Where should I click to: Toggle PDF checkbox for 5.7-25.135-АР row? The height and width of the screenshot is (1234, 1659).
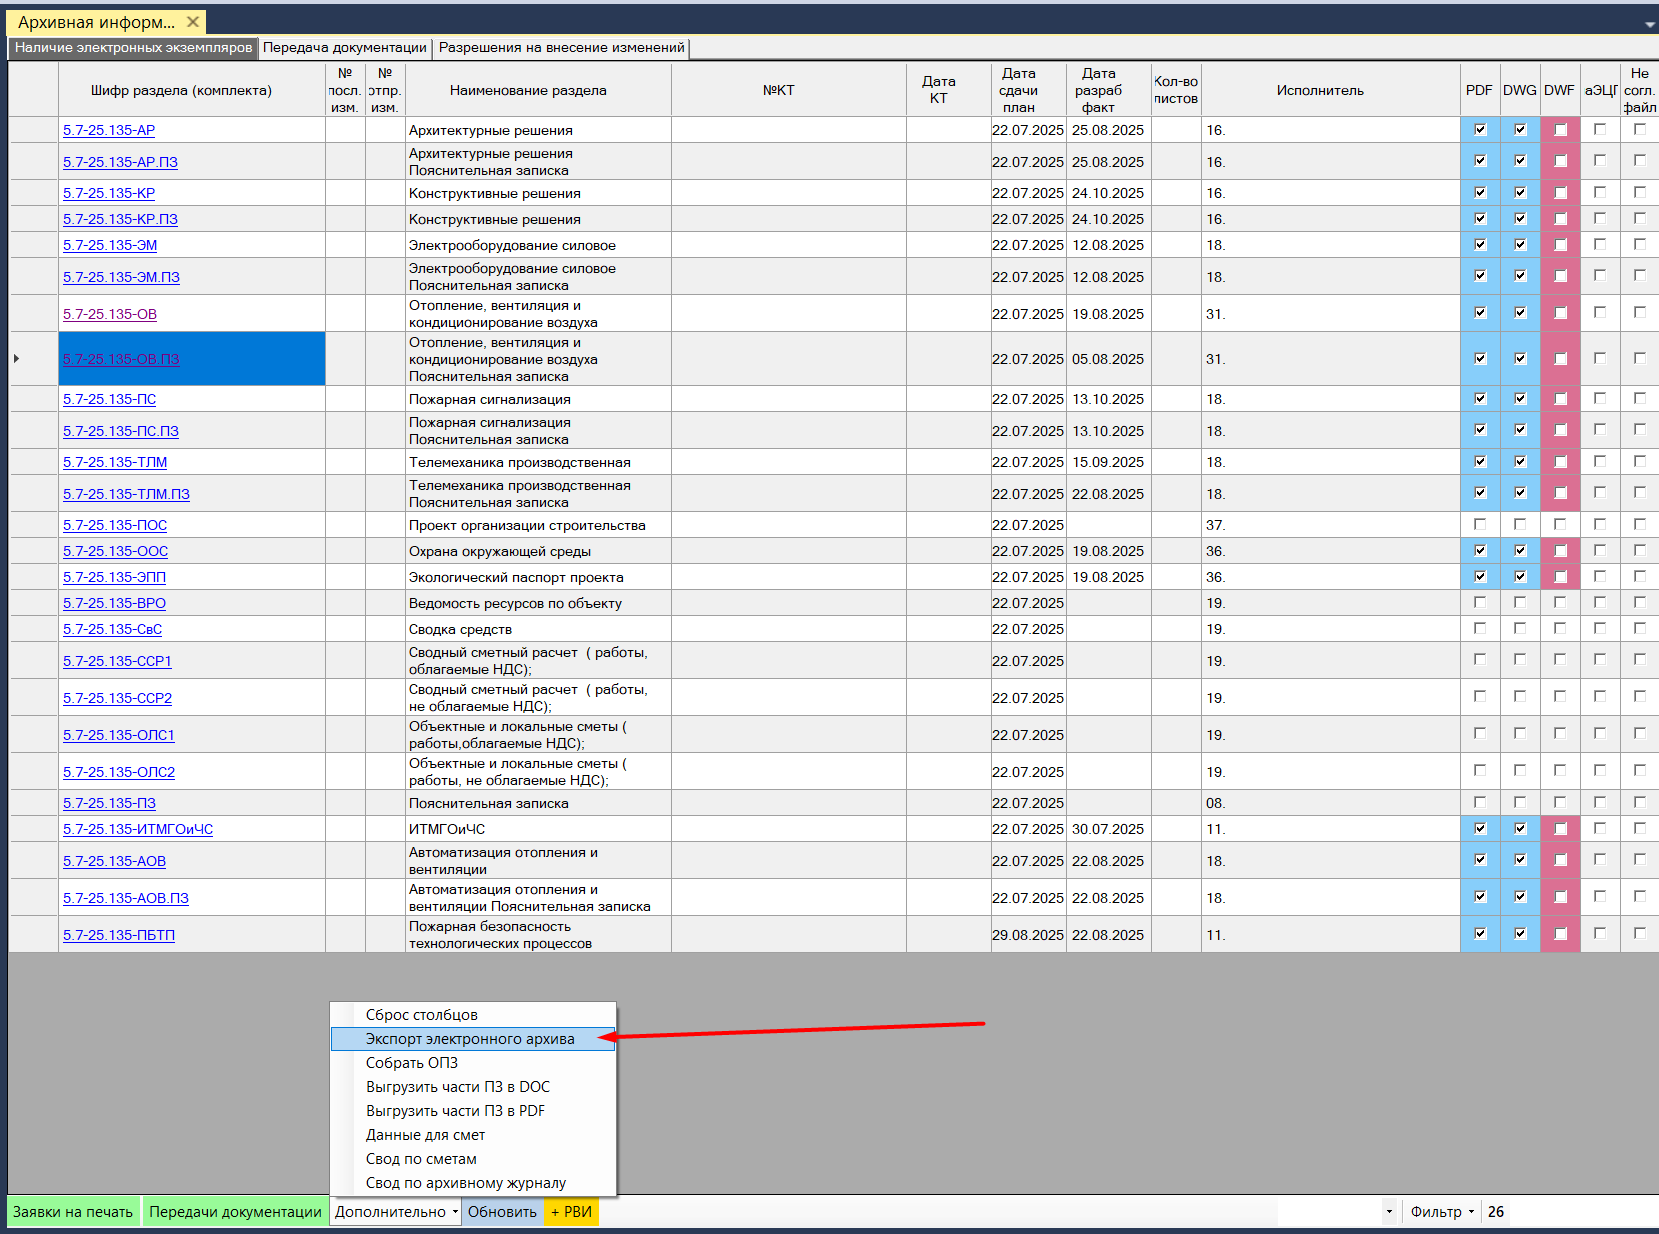(1480, 129)
